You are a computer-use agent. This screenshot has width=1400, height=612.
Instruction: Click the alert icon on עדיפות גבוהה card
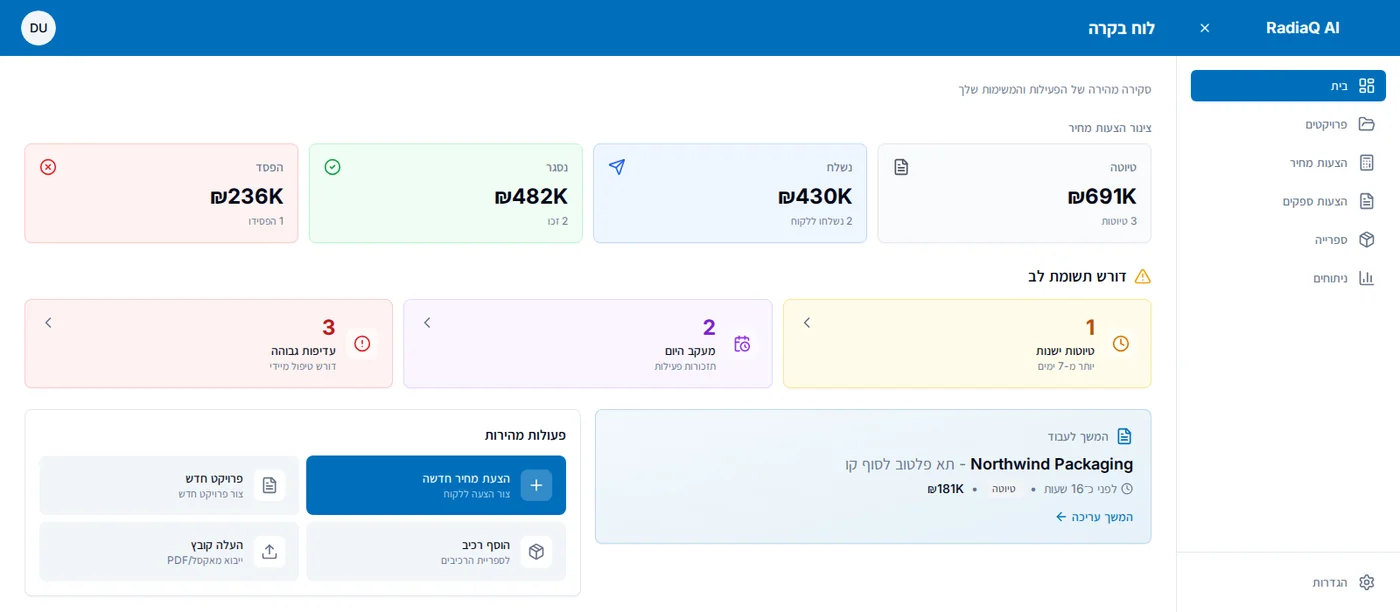[x=362, y=343]
